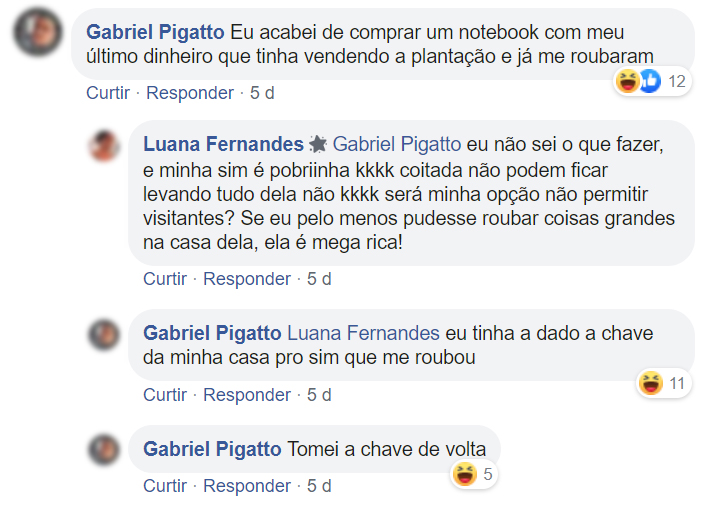Click the laughing emoji with 5 reactions
Viewport: 709px width, 511px height.
click(x=463, y=474)
